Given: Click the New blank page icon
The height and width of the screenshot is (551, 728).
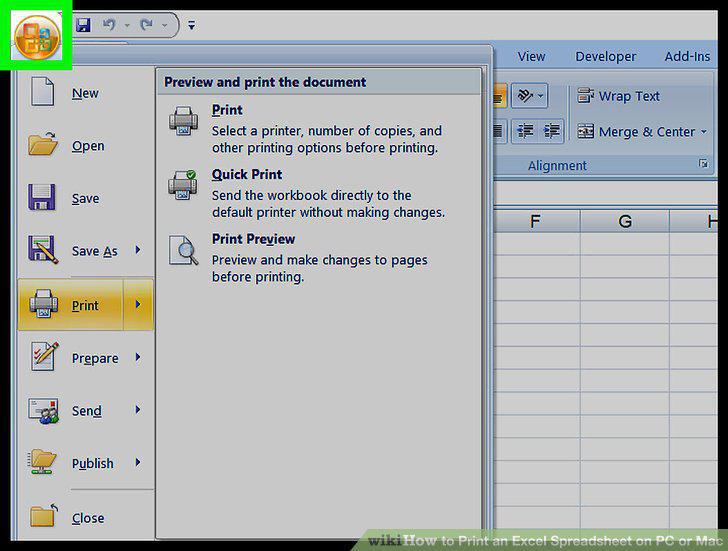Looking at the screenshot, I should [x=42, y=91].
